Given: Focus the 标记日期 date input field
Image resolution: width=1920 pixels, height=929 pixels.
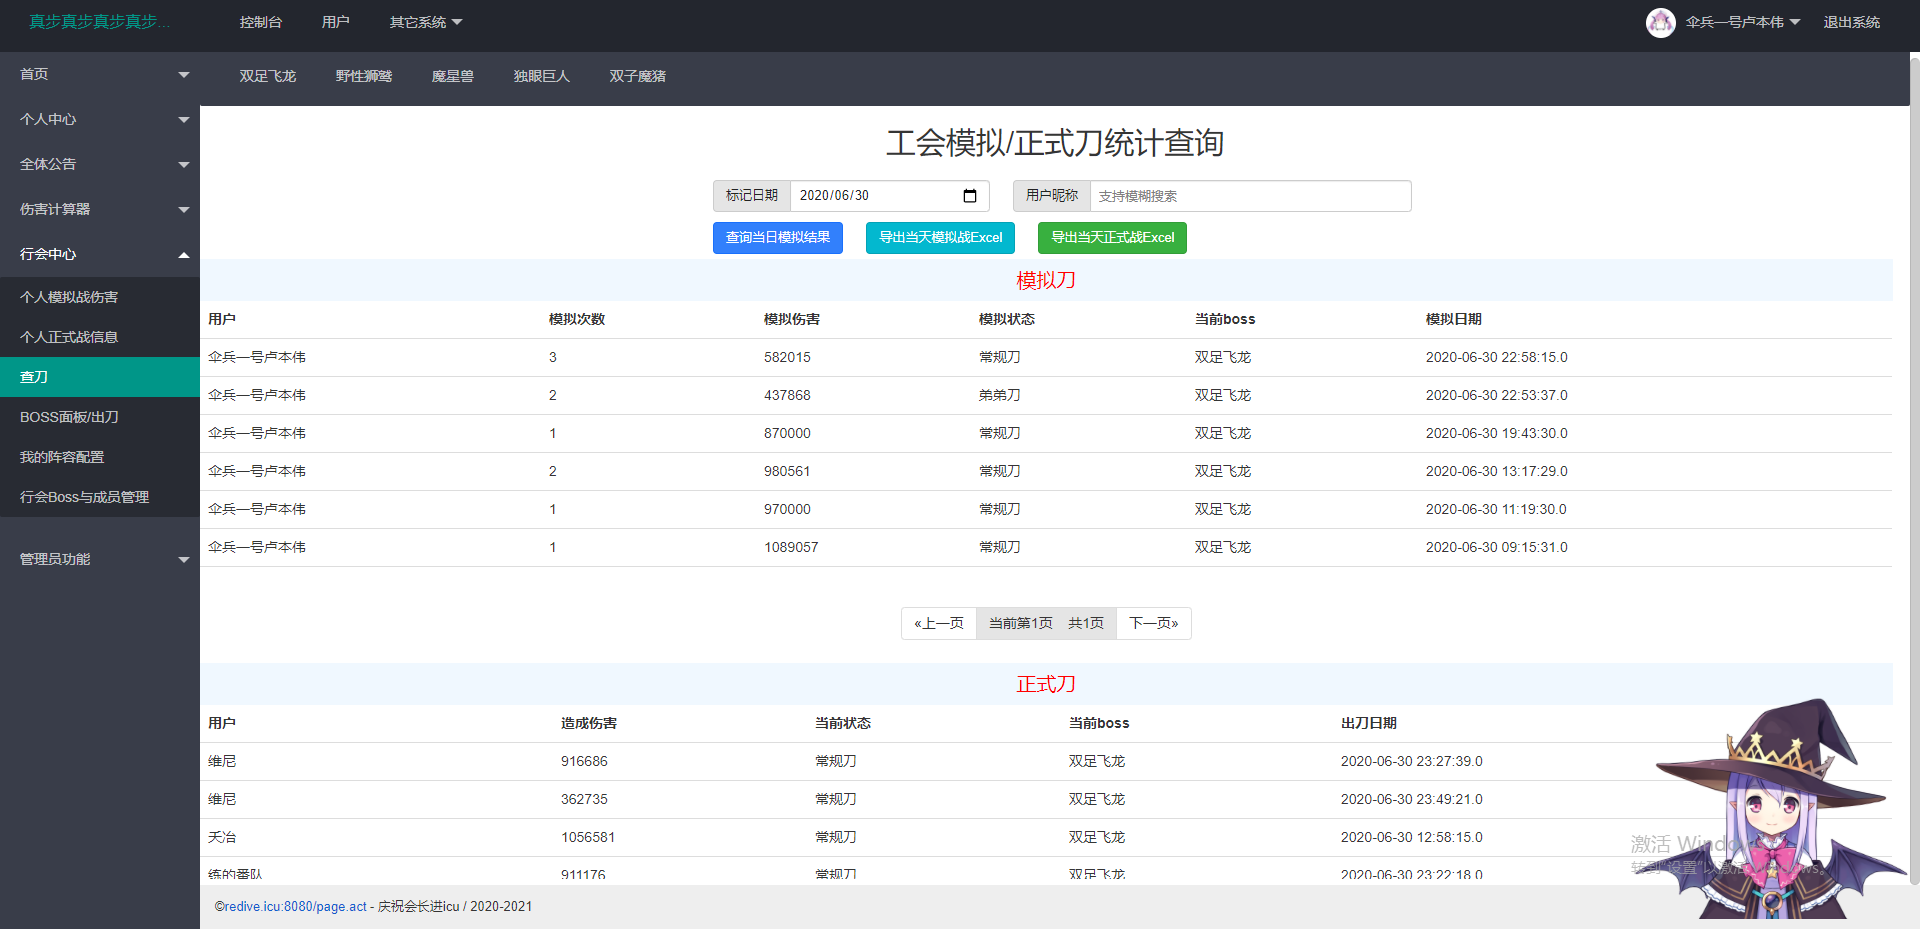Looking at the screenshot, I should click(x=890, y=196).
